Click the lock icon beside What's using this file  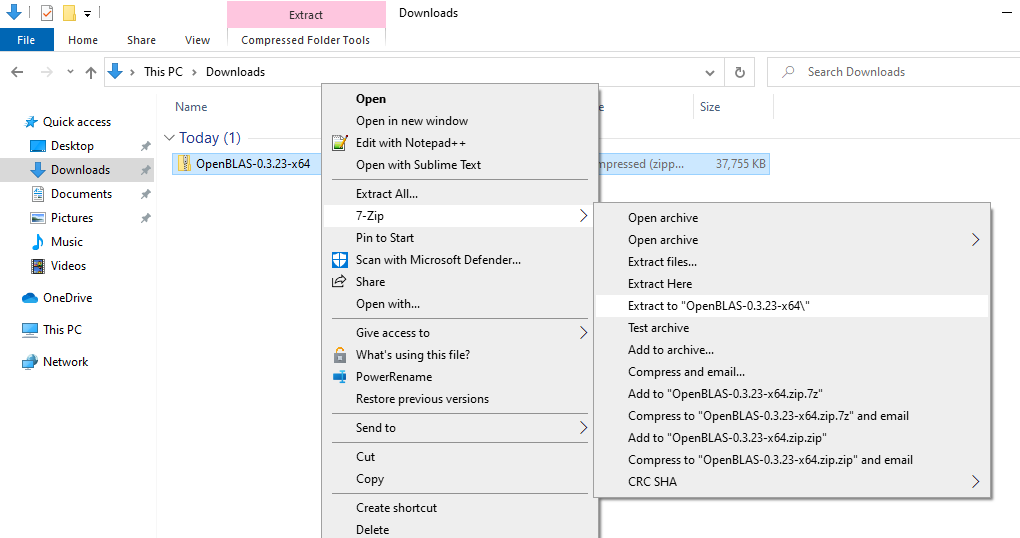pos(340,355)
